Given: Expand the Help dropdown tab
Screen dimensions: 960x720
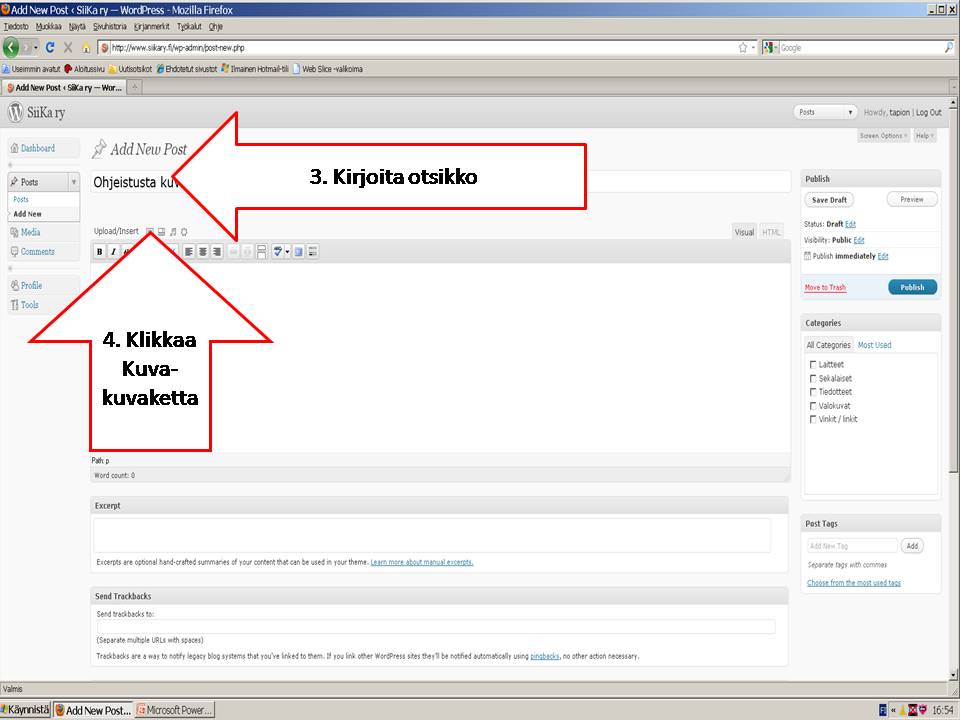Looking at the screenshot, I should [x=924, y=135].
